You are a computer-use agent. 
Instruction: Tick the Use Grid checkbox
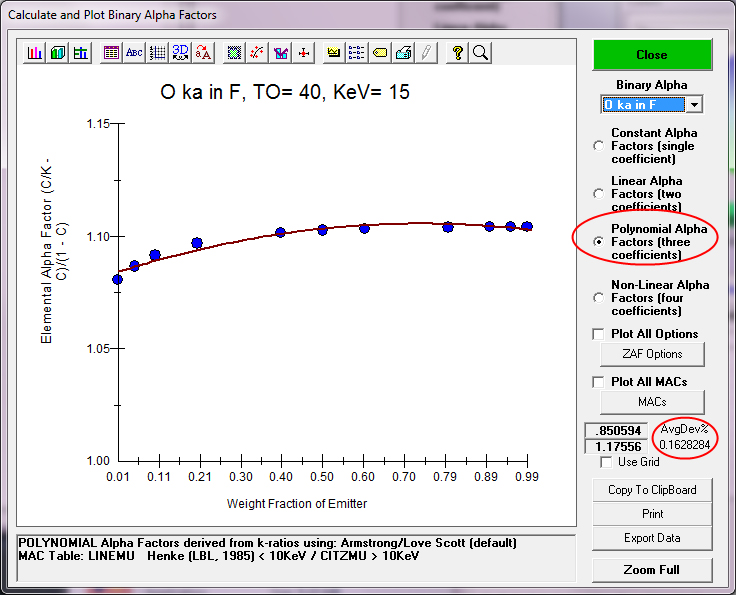[606, 462]
